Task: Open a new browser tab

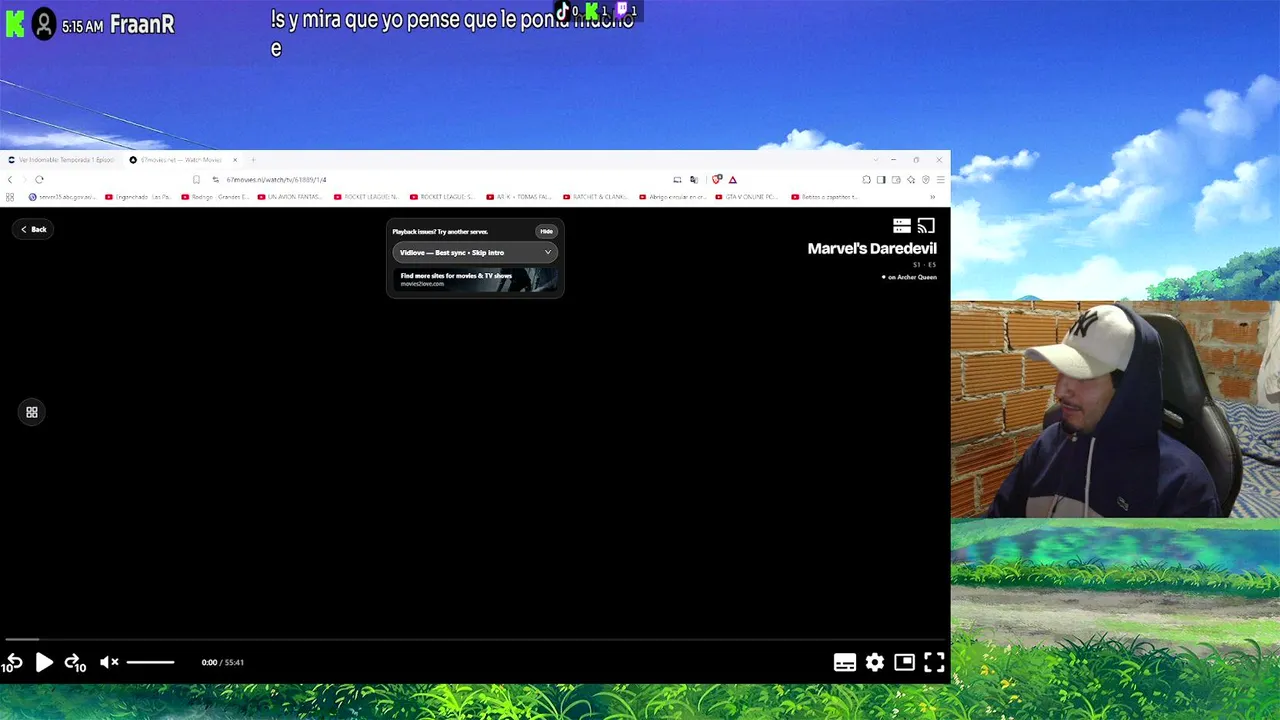Action: [253, 160]
